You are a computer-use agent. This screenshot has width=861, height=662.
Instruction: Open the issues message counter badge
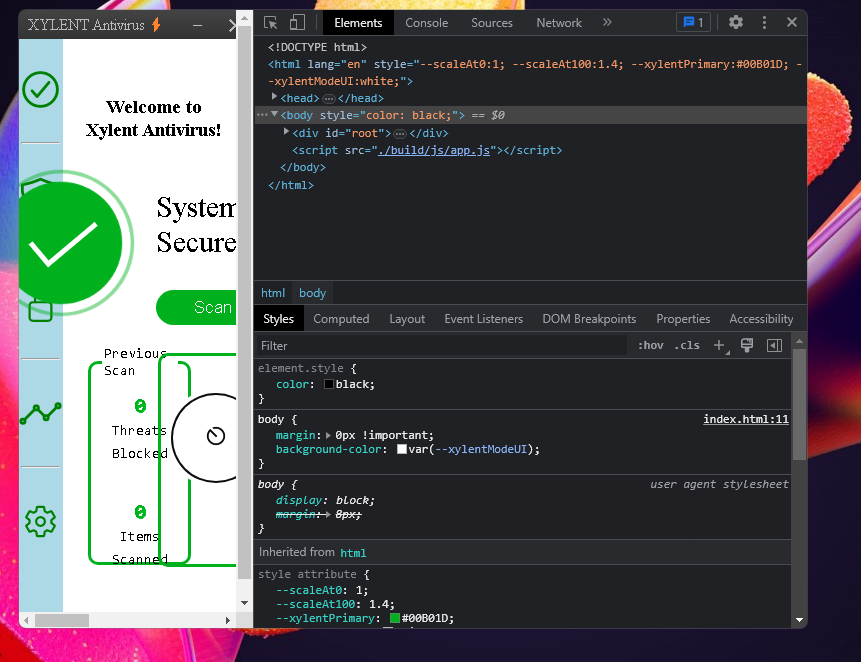[692, 22]
